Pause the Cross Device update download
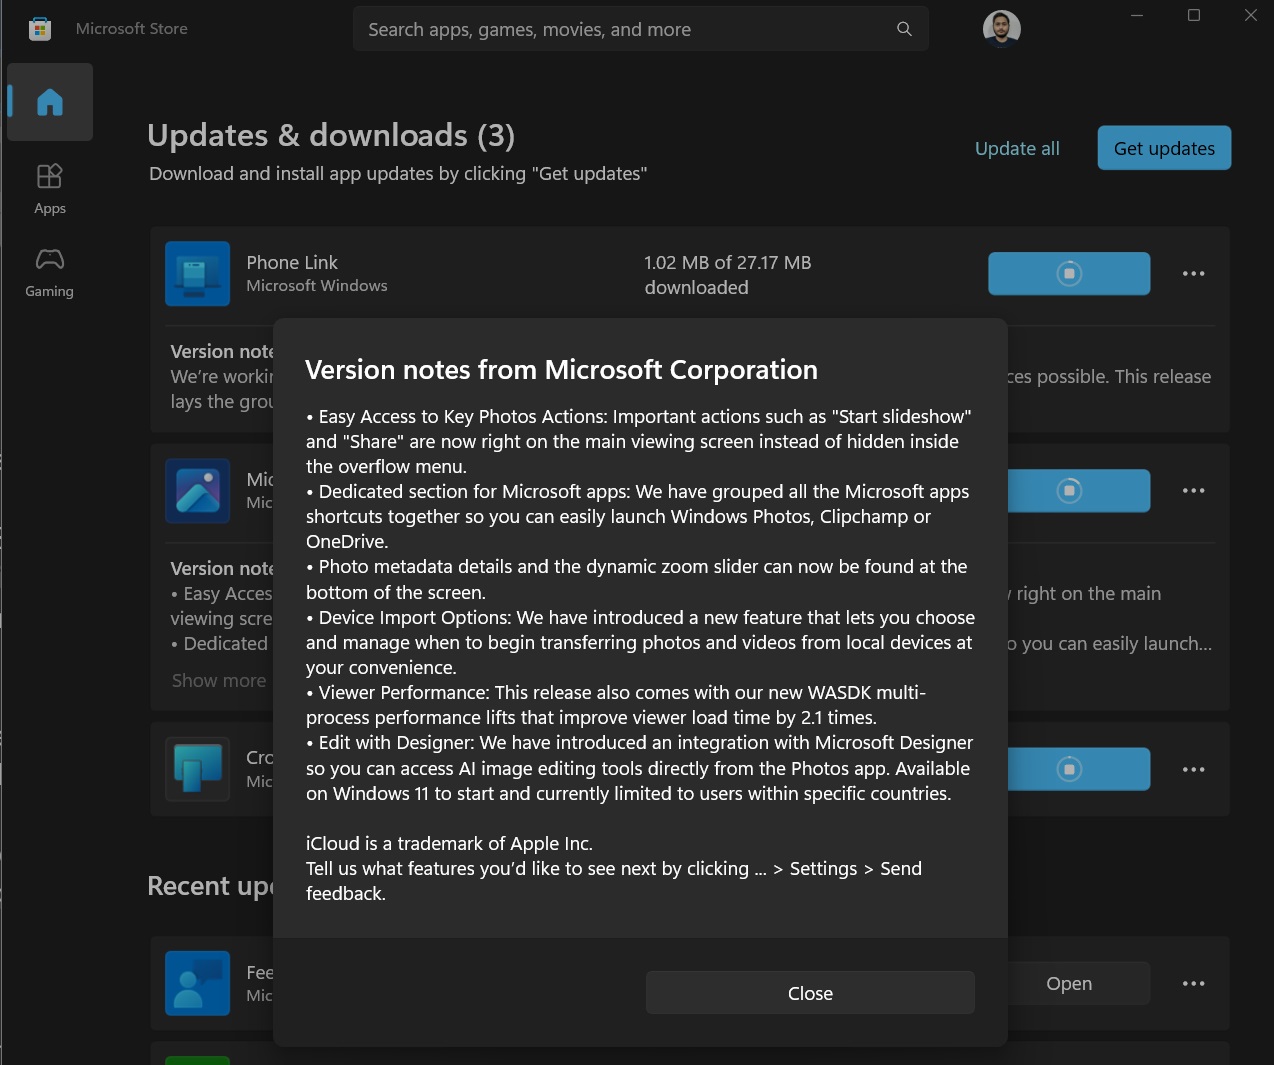The height and width of the screenshot is (1065, 1274). 1068,768
